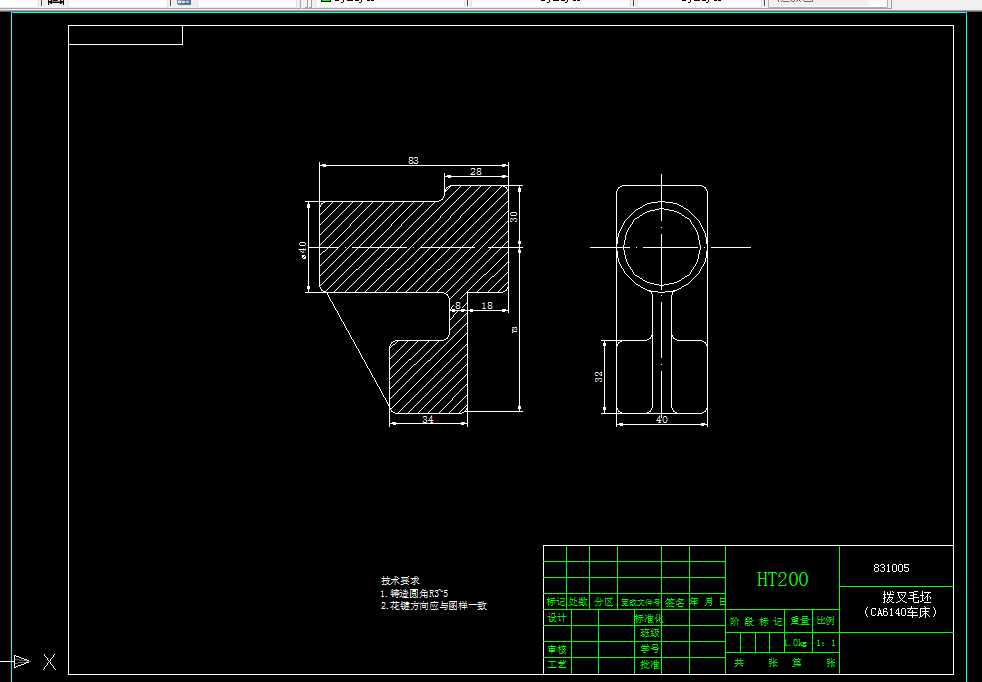Click the 处数 title block cell
This screenshot has width=982, height=682.
[578, 602]
